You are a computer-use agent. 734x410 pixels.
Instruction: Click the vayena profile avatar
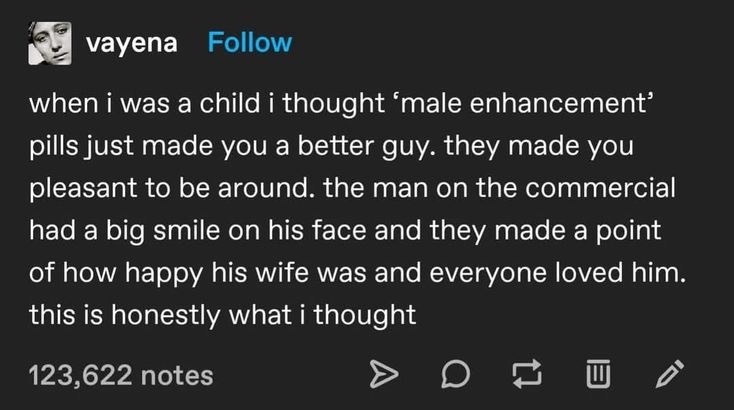(x=49, y=44)
